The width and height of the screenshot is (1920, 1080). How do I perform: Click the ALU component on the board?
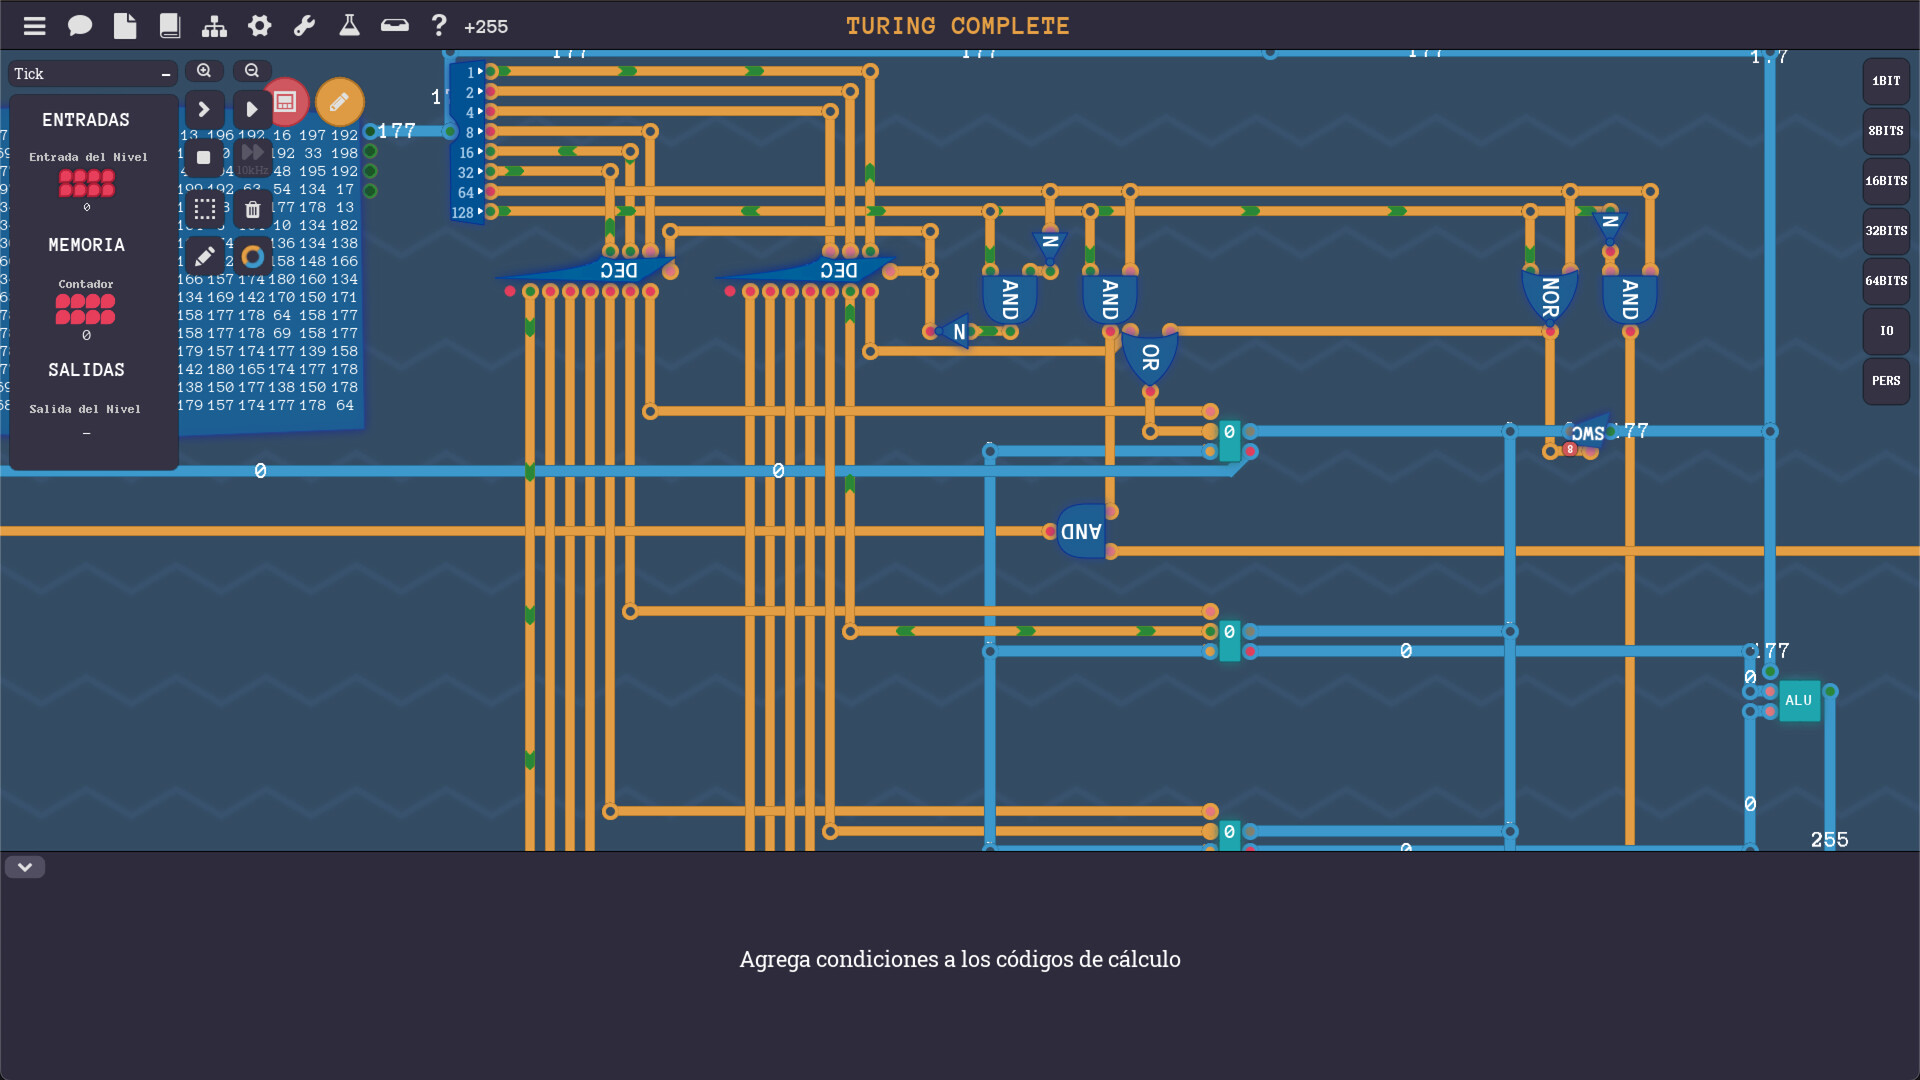(x=1798, y=700)
